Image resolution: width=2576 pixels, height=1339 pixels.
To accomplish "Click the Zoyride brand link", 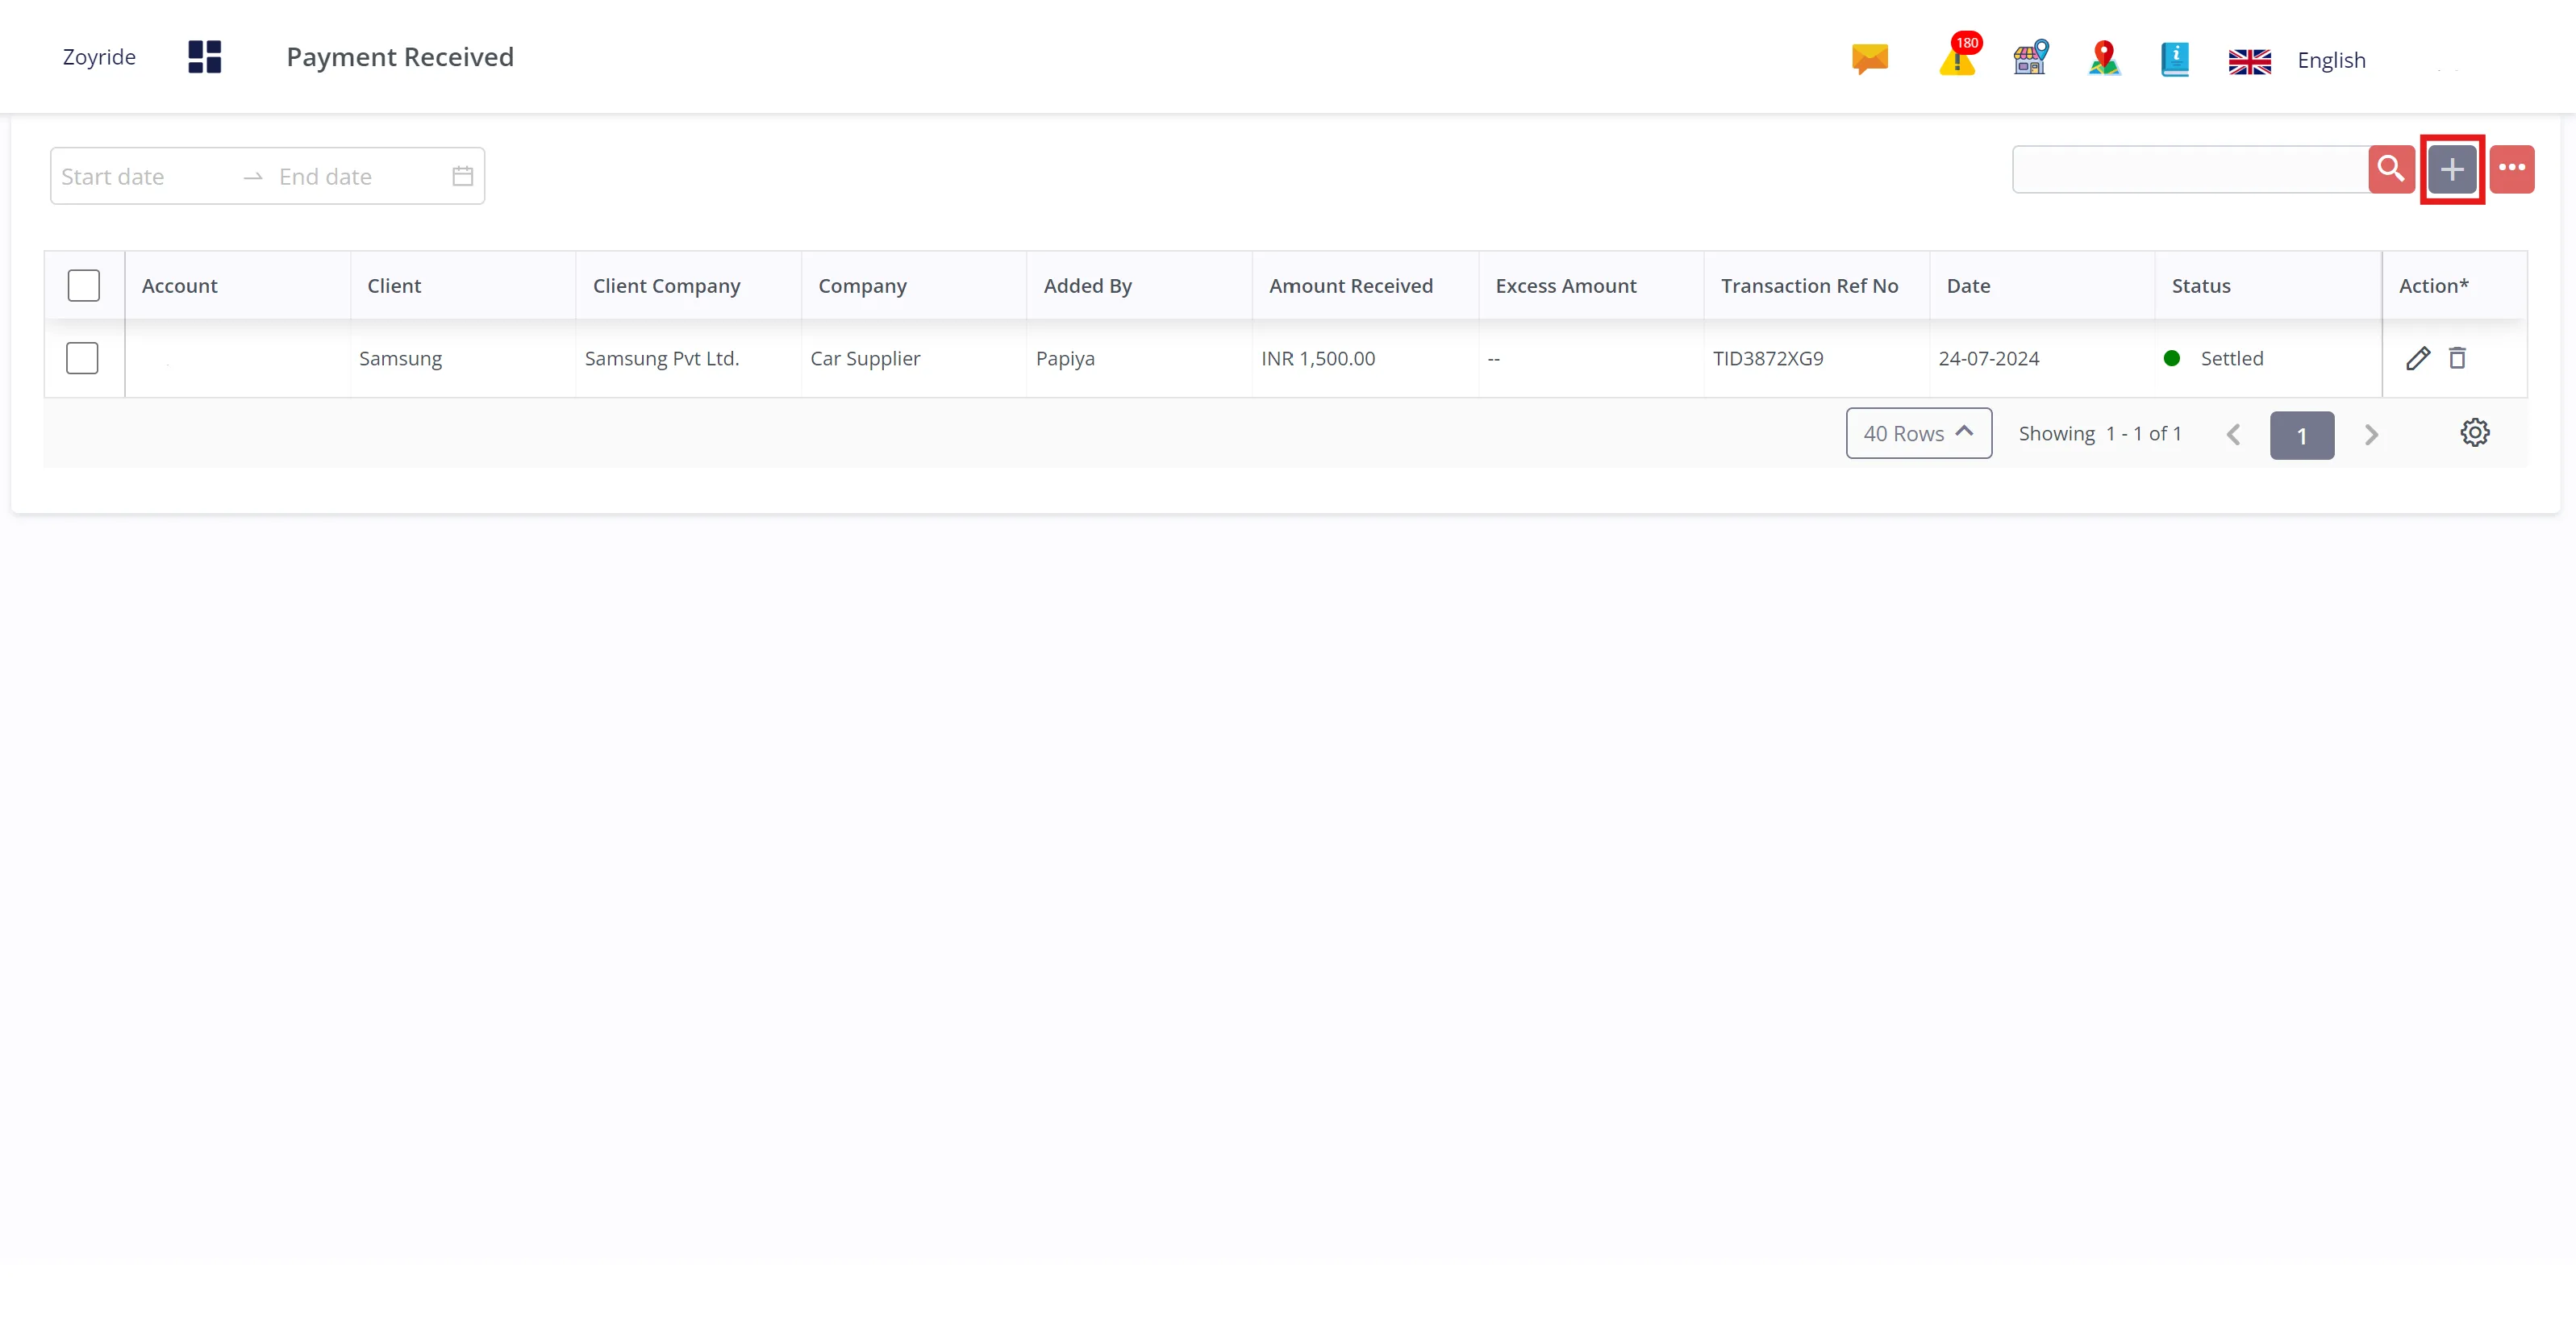I will 99,57.
